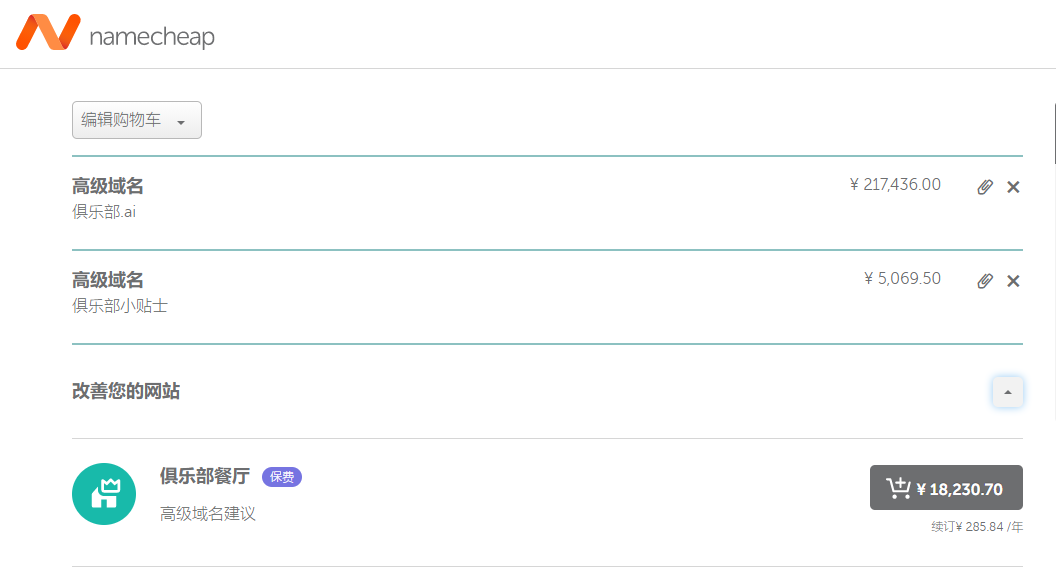Click the vertical scrollbar on right edge
The width and height of the screenshot is (1056, 586).
(x=1054, y=133)
